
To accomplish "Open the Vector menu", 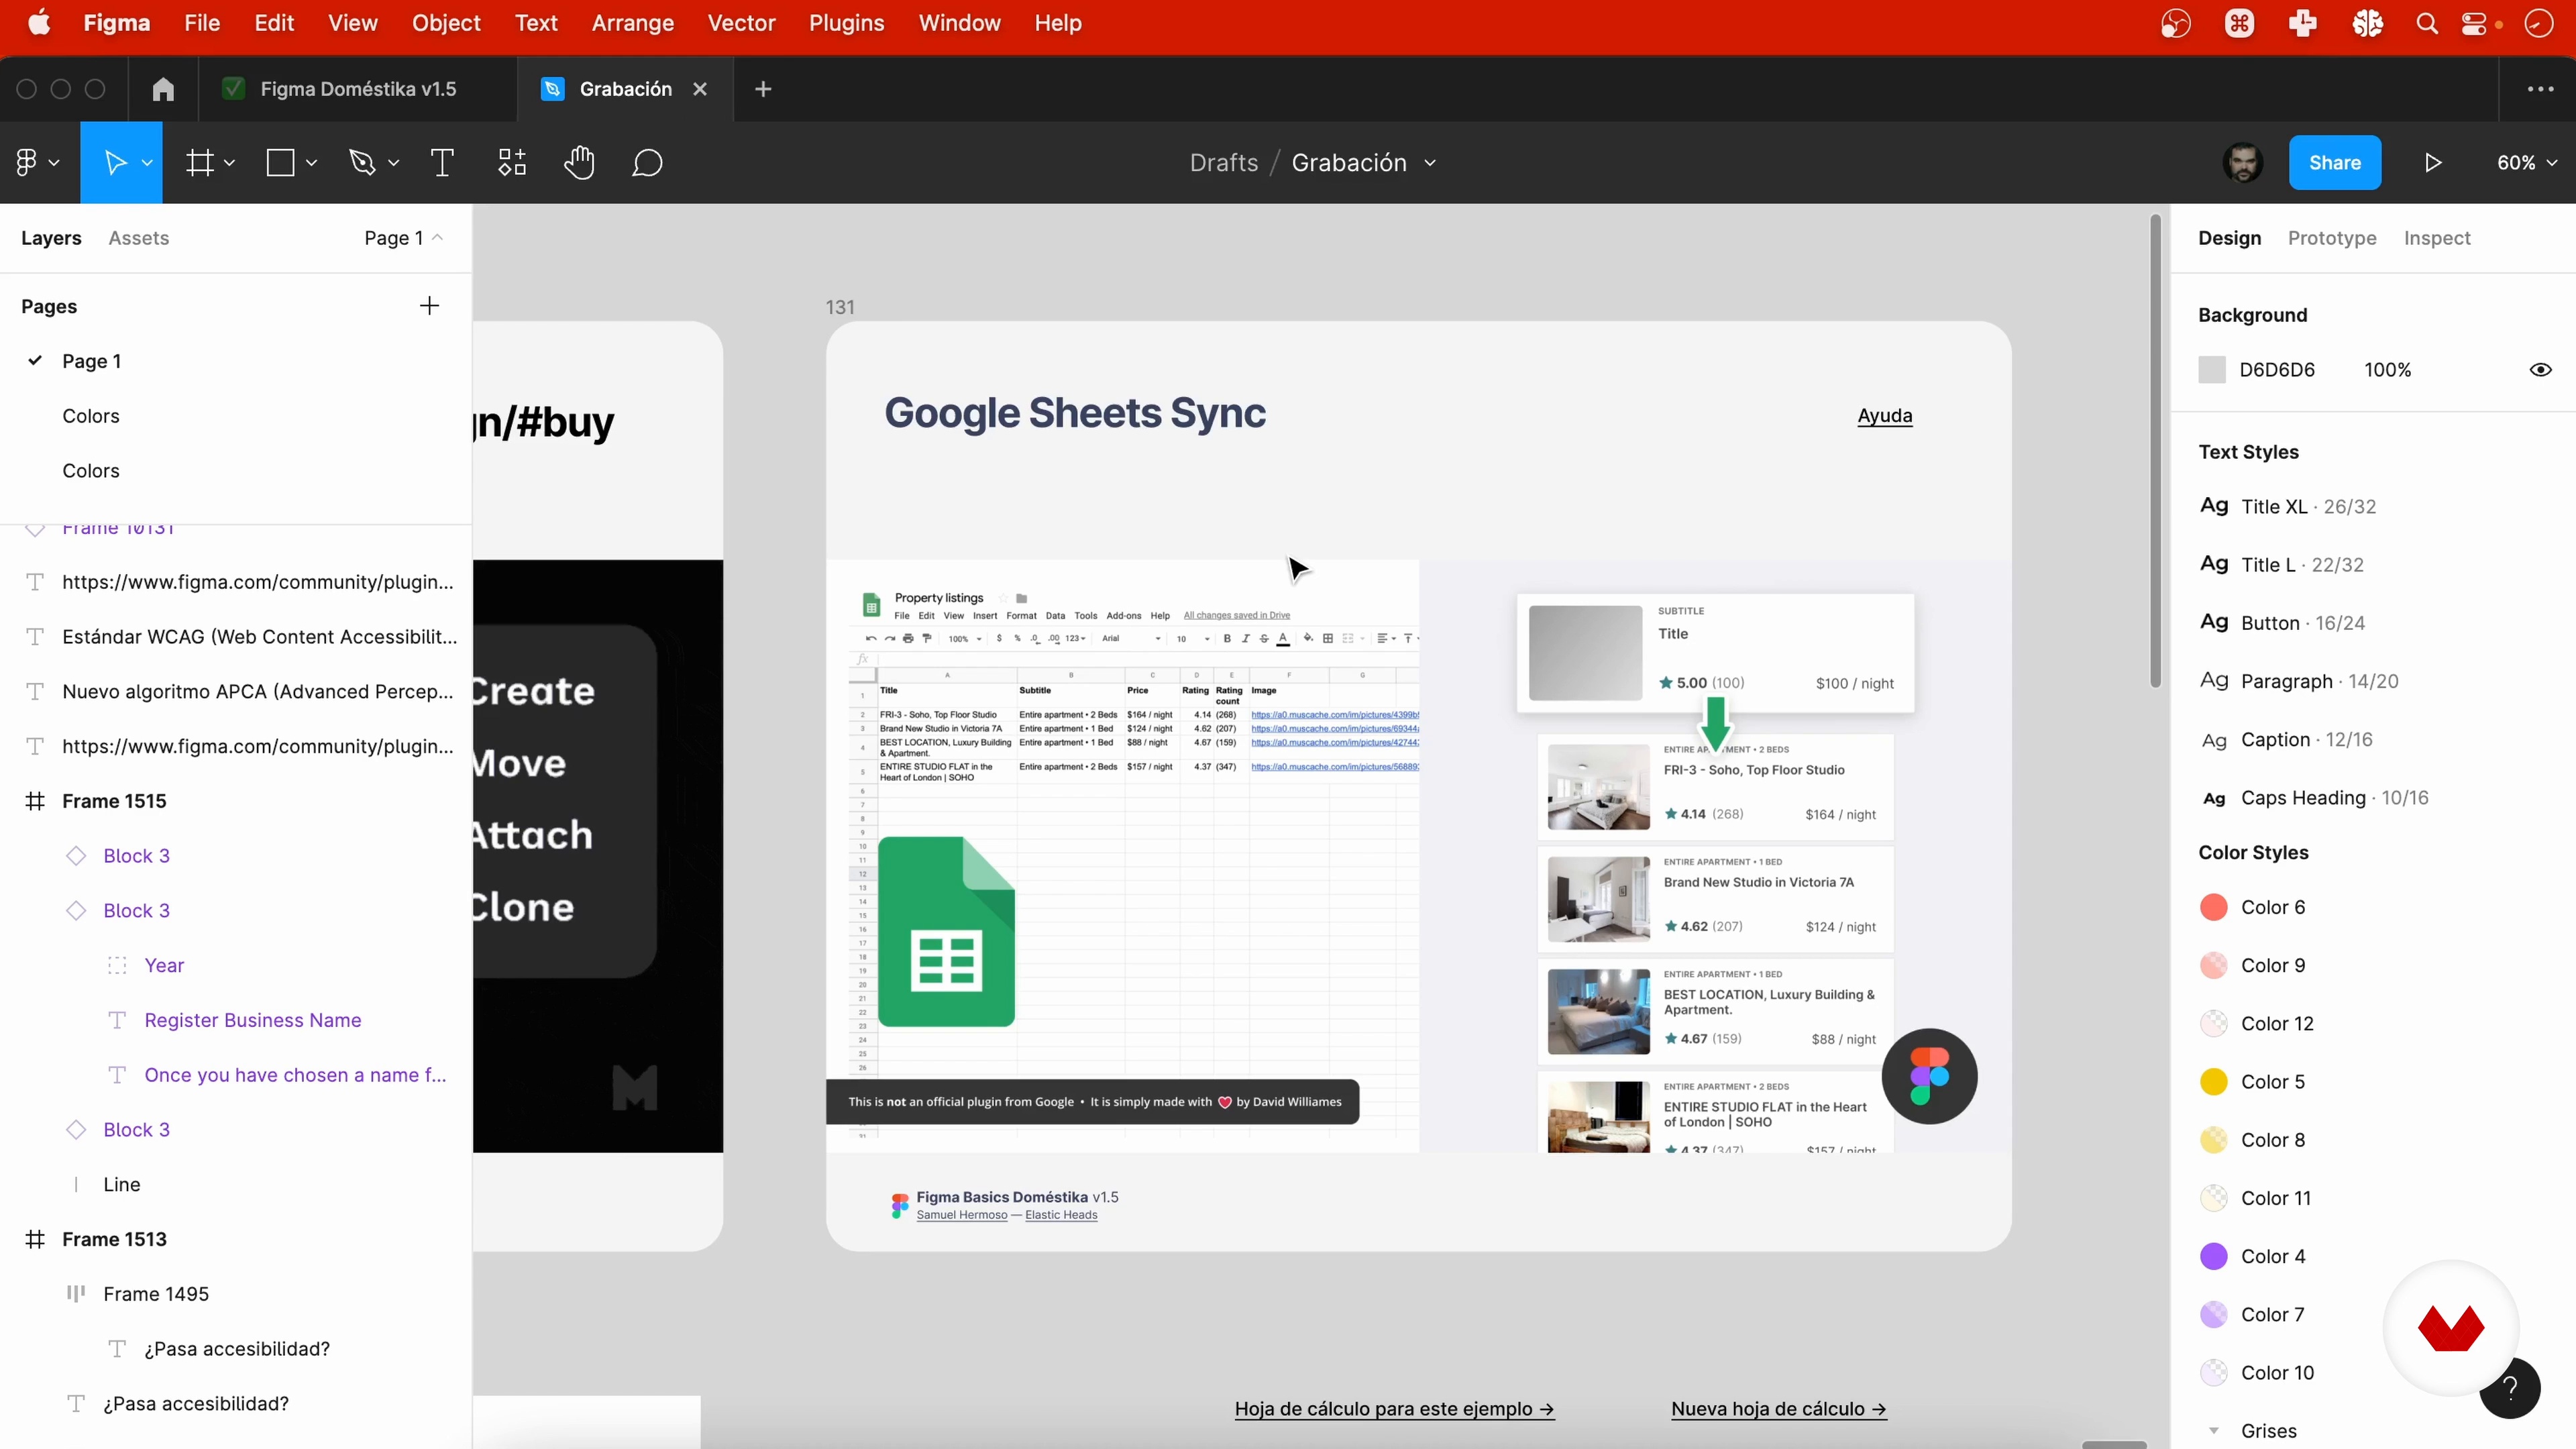I will tap(741, 23).
